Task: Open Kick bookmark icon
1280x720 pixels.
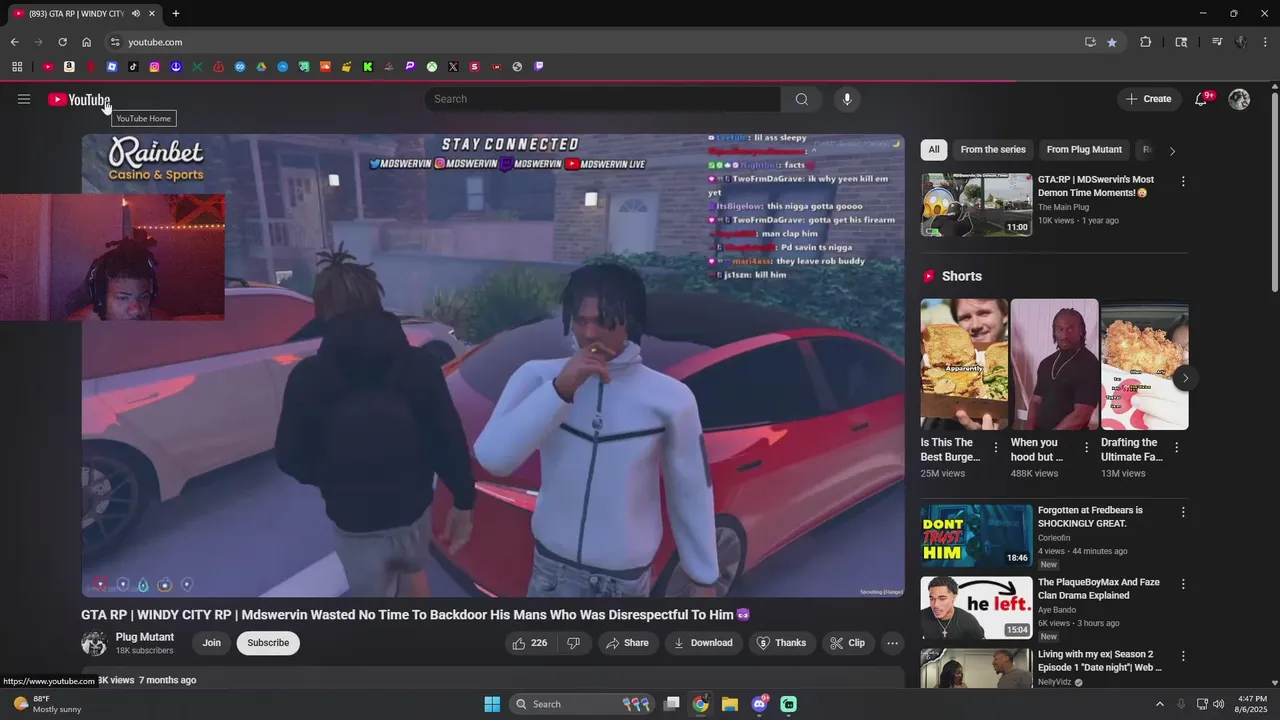Action: 368,67
